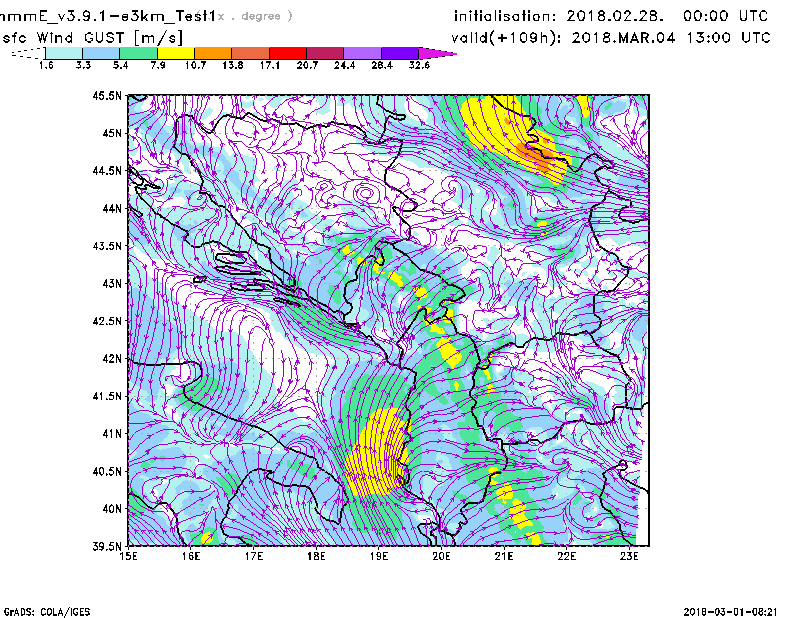Click the legend value "17.1"

tap(270, 65)
